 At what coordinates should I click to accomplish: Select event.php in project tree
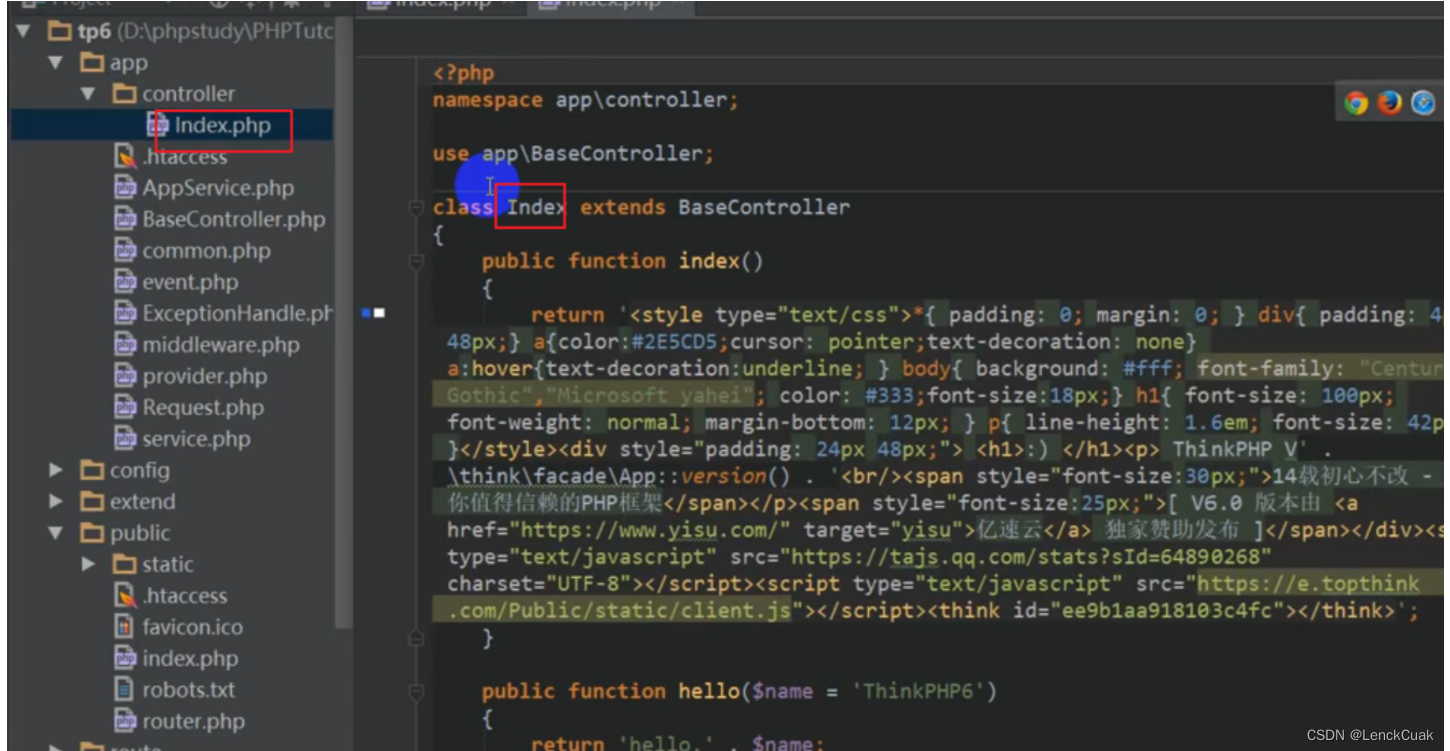189,282
